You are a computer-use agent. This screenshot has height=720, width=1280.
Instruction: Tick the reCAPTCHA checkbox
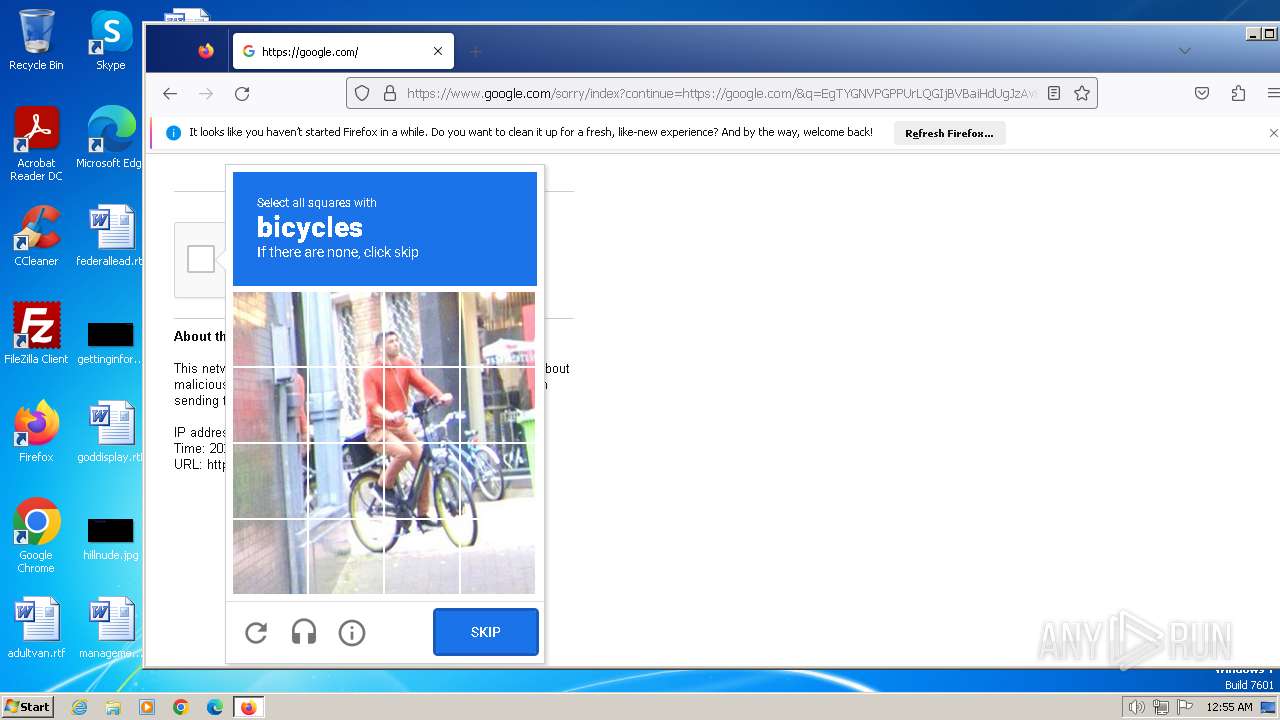click(x=201, y=259)
